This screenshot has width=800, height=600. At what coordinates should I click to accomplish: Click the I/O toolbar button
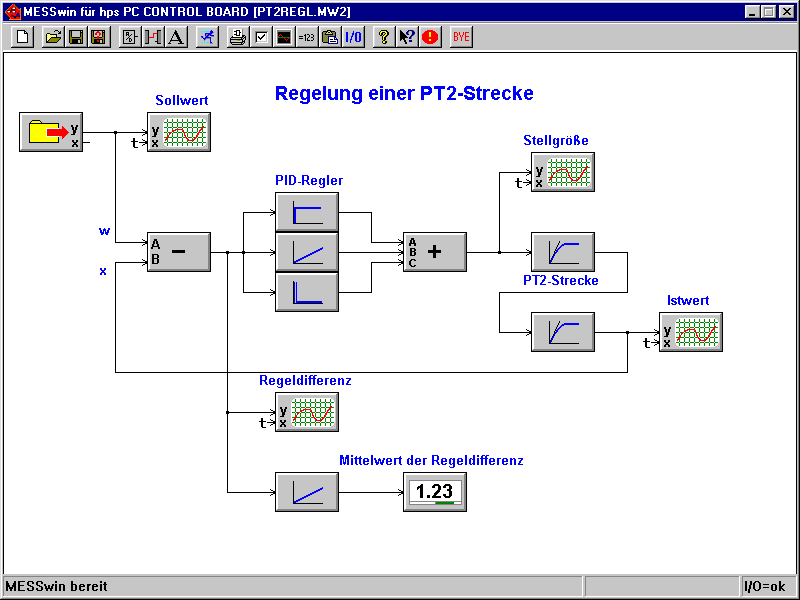tap(353, 37)
